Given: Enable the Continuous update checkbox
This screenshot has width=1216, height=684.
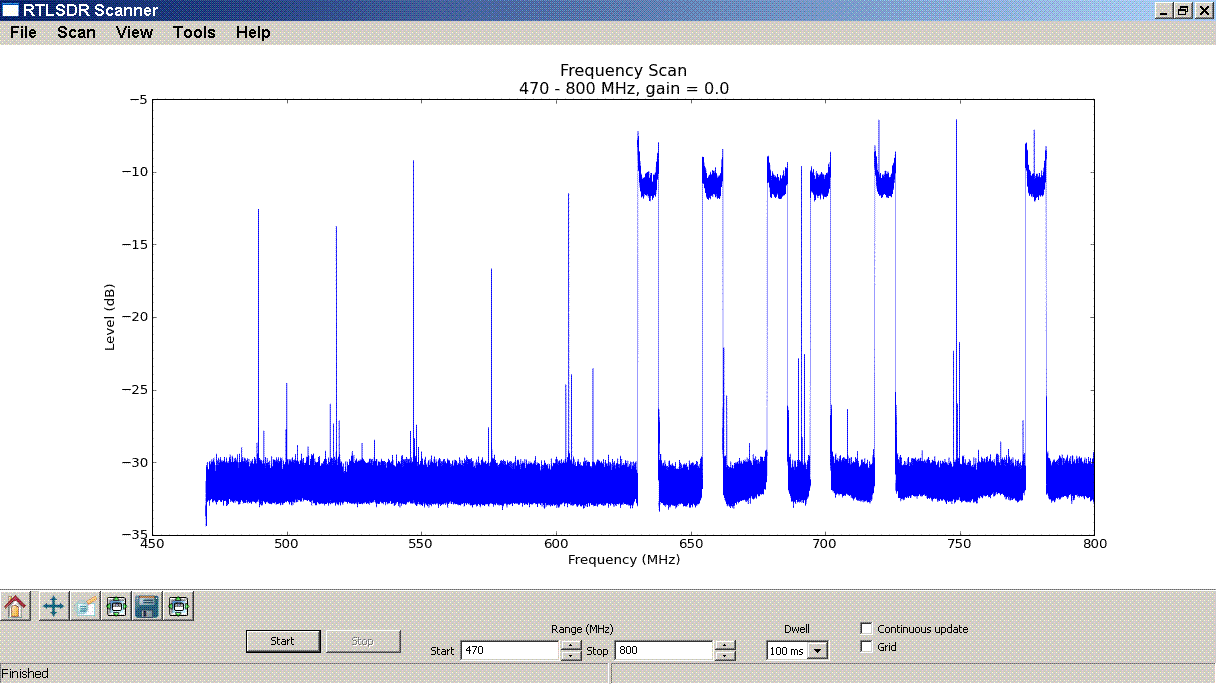Looking at the screenshot, I should click(x=866, y=628).
